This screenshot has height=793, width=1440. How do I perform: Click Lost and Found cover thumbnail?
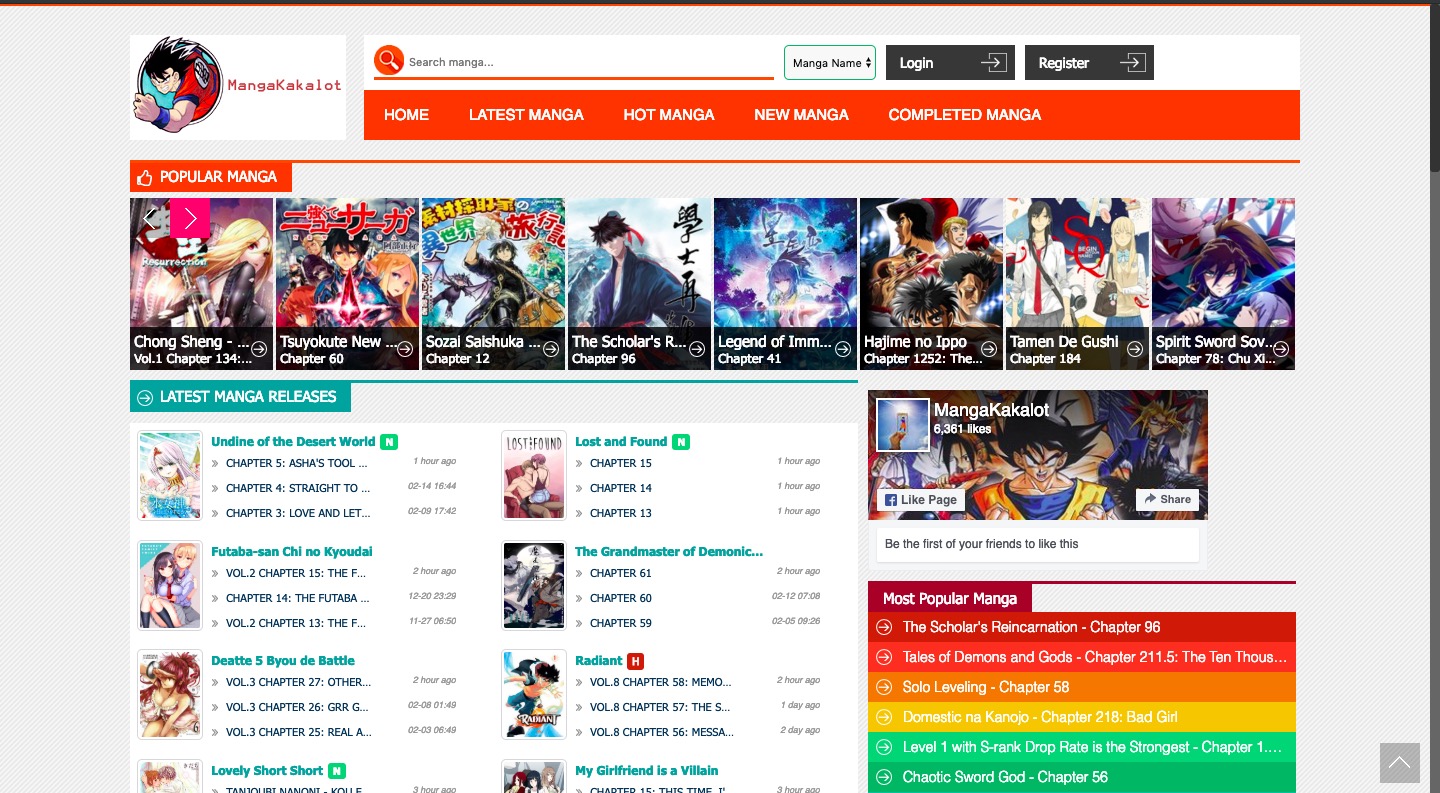(x=534, y=476)
